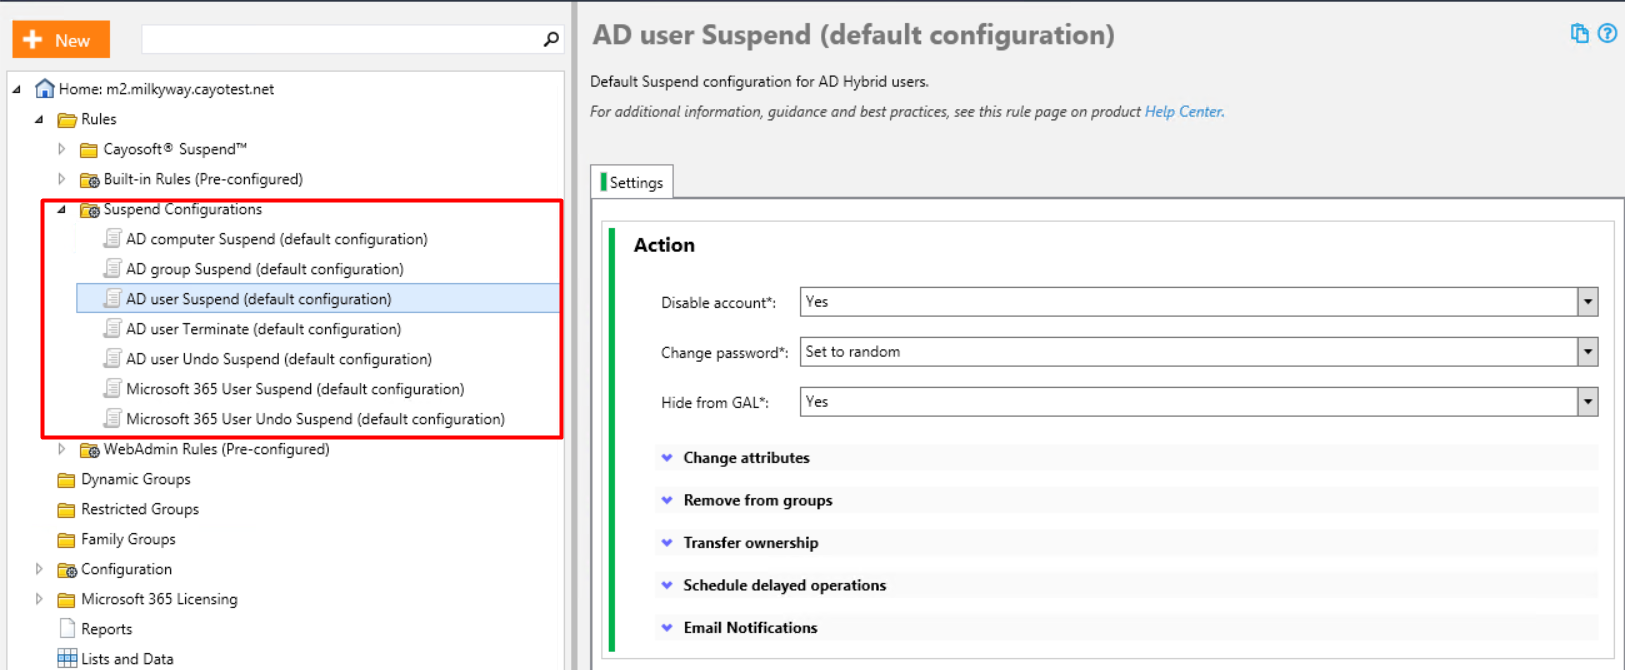Select AD group Suspend (default configuration)
1625x670 pixels.
[265, 269]
